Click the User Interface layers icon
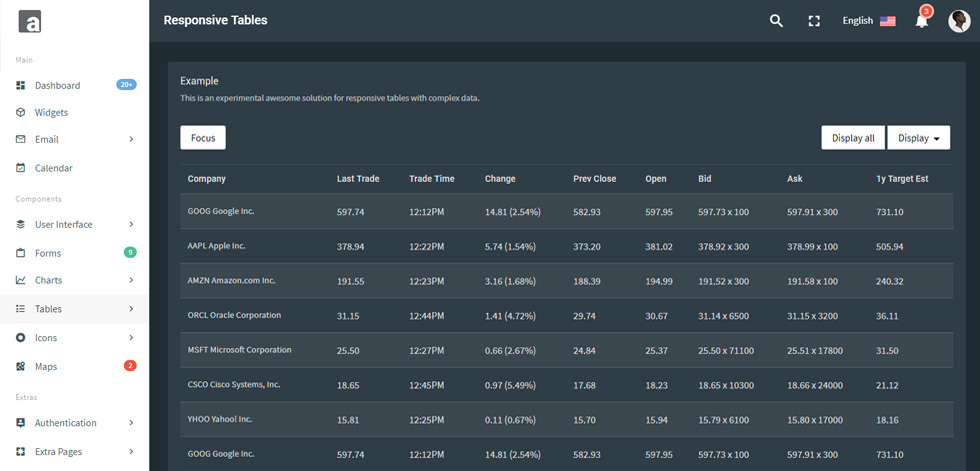The width and height of the screenshot is (980, 471). point(21,224)
